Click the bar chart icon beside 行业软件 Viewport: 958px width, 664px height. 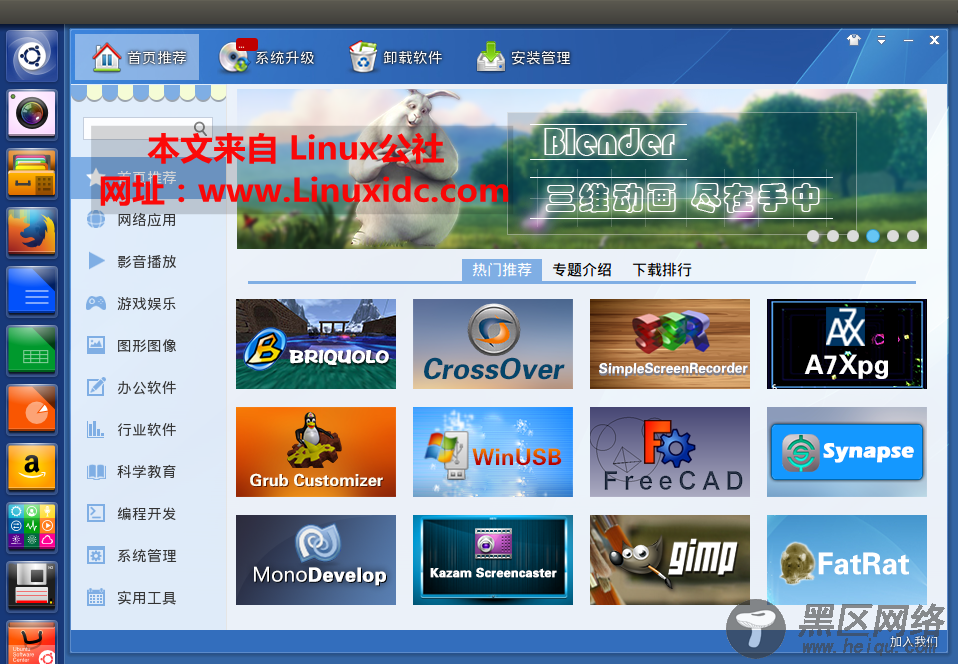point(95,429)
